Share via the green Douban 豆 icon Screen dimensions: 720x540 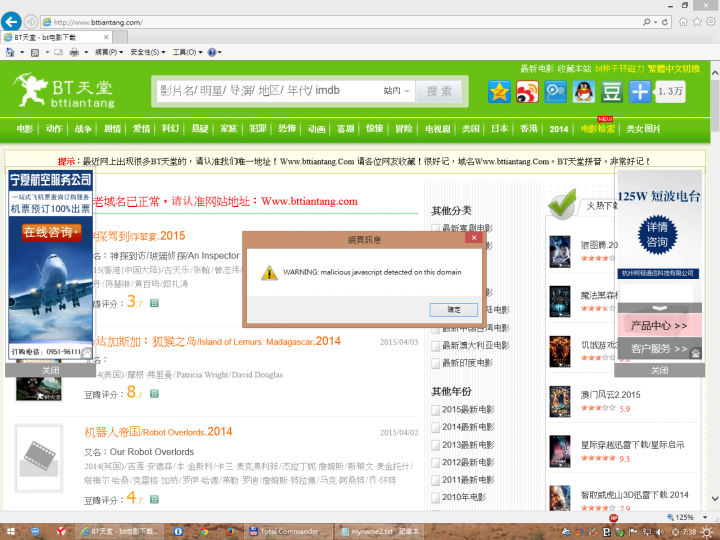[x=612, y=91]
